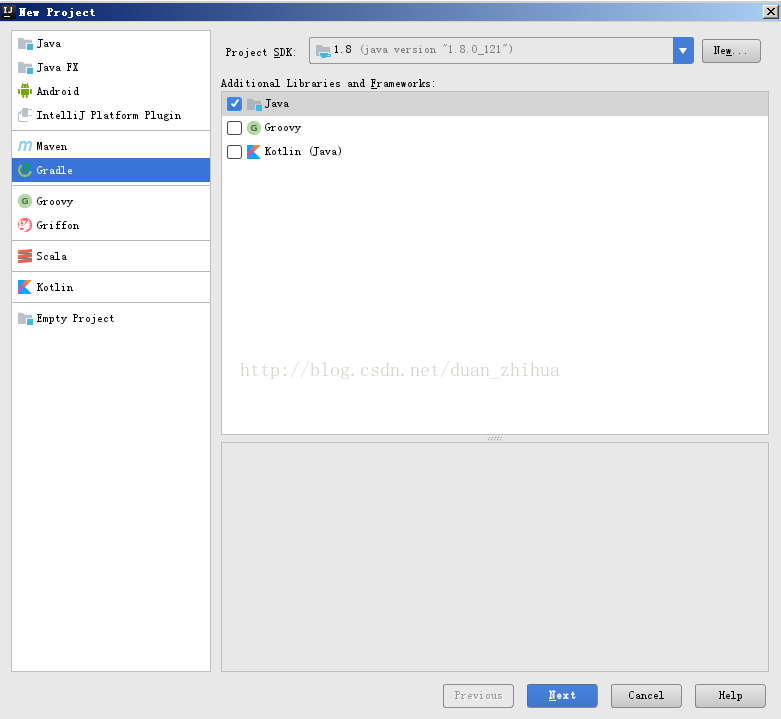Select the 'Empty Project' type label

[75, 319]
